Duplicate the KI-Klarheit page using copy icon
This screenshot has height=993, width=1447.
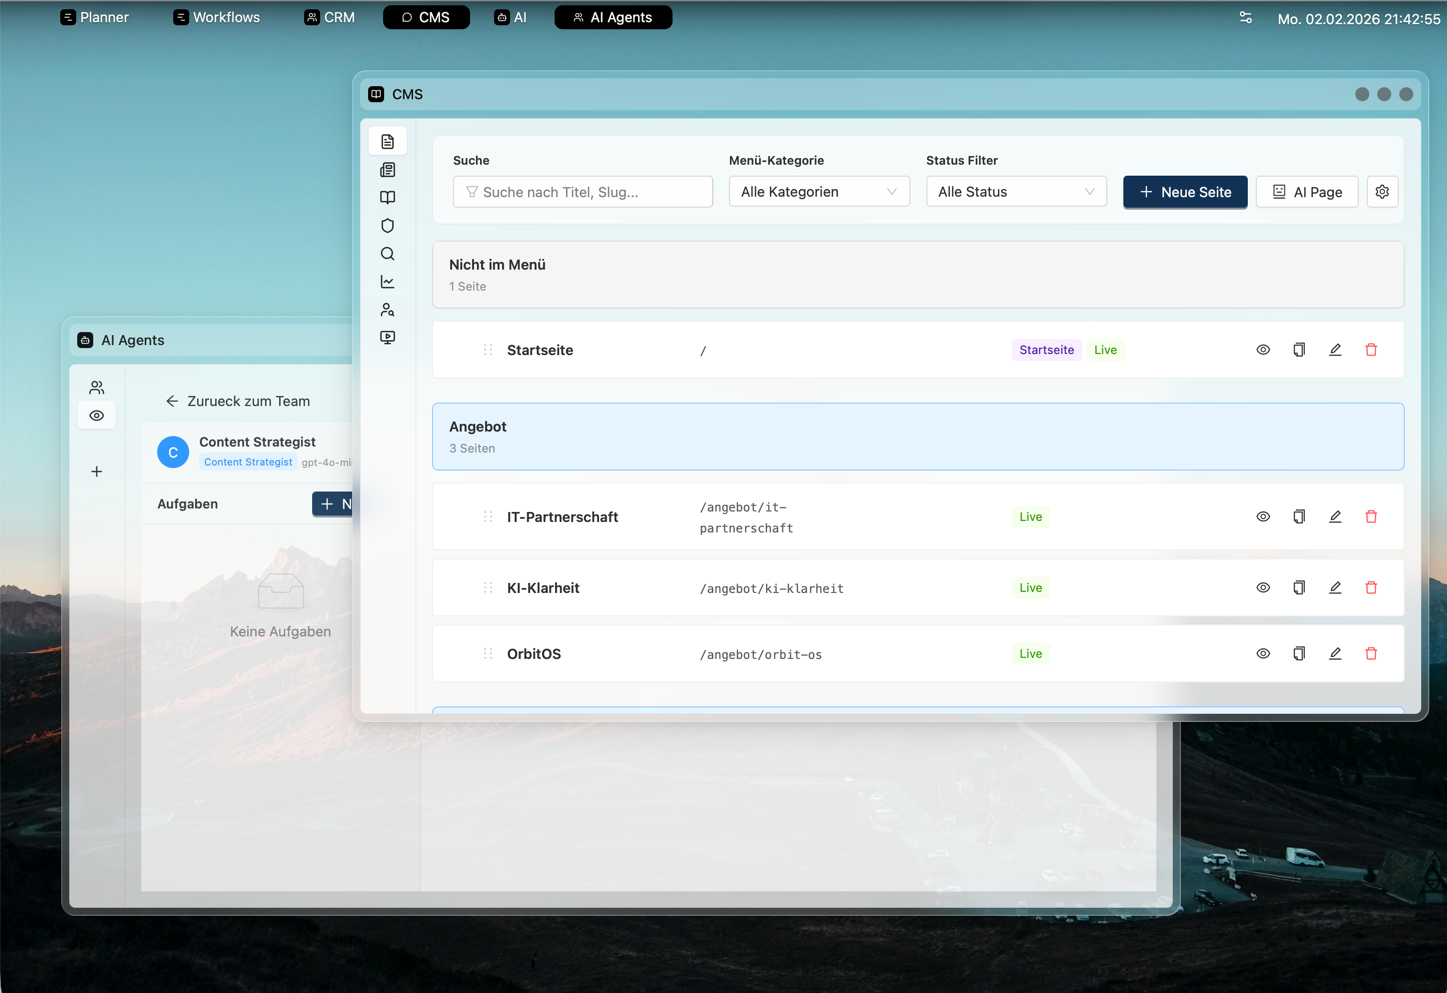click(x=1299, y=588)
